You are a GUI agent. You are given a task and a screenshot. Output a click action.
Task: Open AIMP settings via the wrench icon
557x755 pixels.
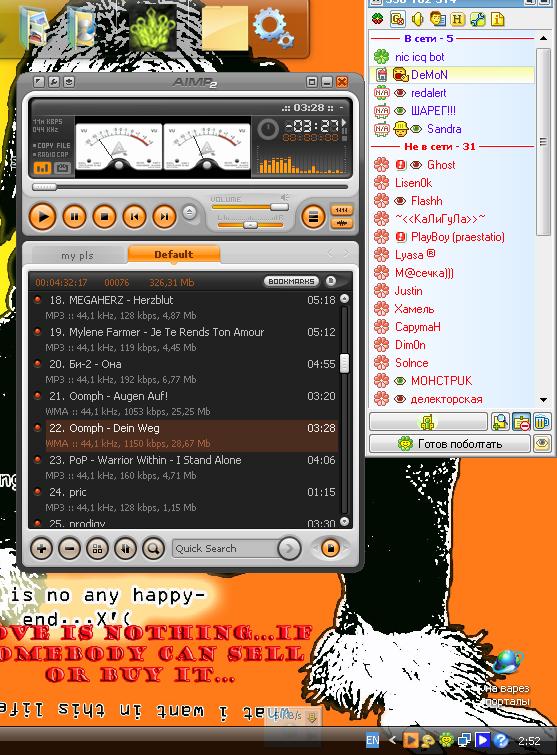(x=53, y=82)
